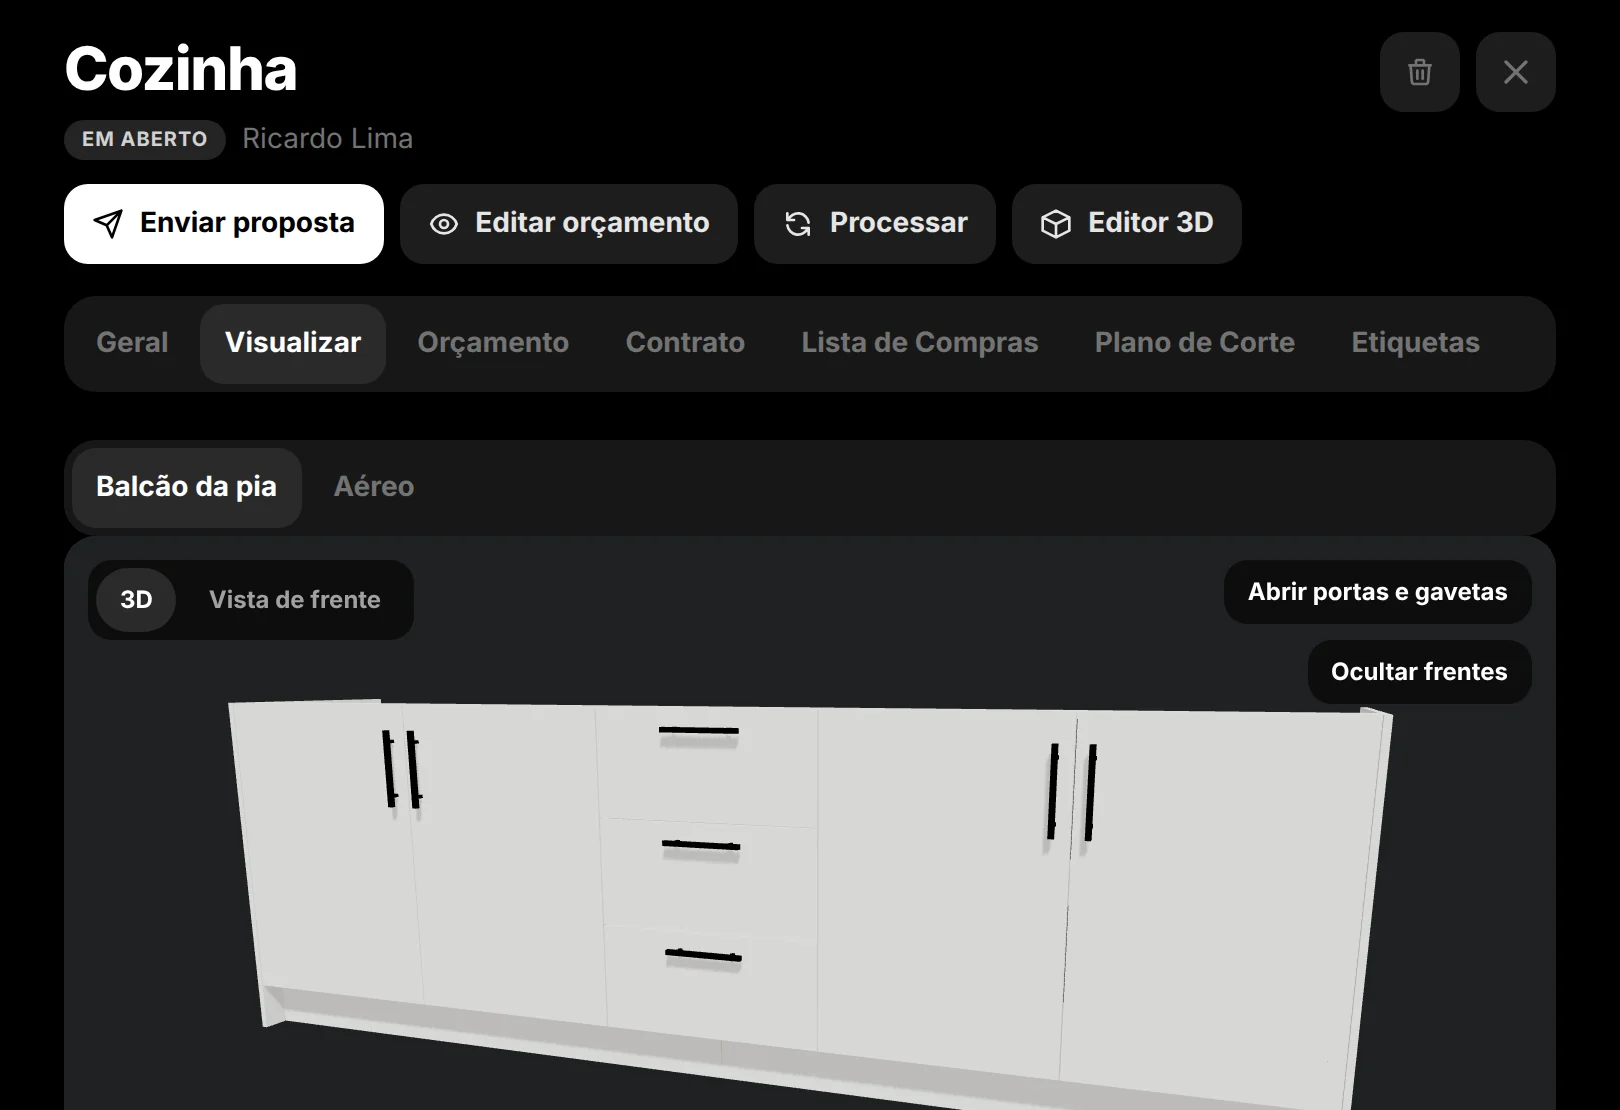Click the Cozinha project title
1620x1110 pixels.
point(181,69)
